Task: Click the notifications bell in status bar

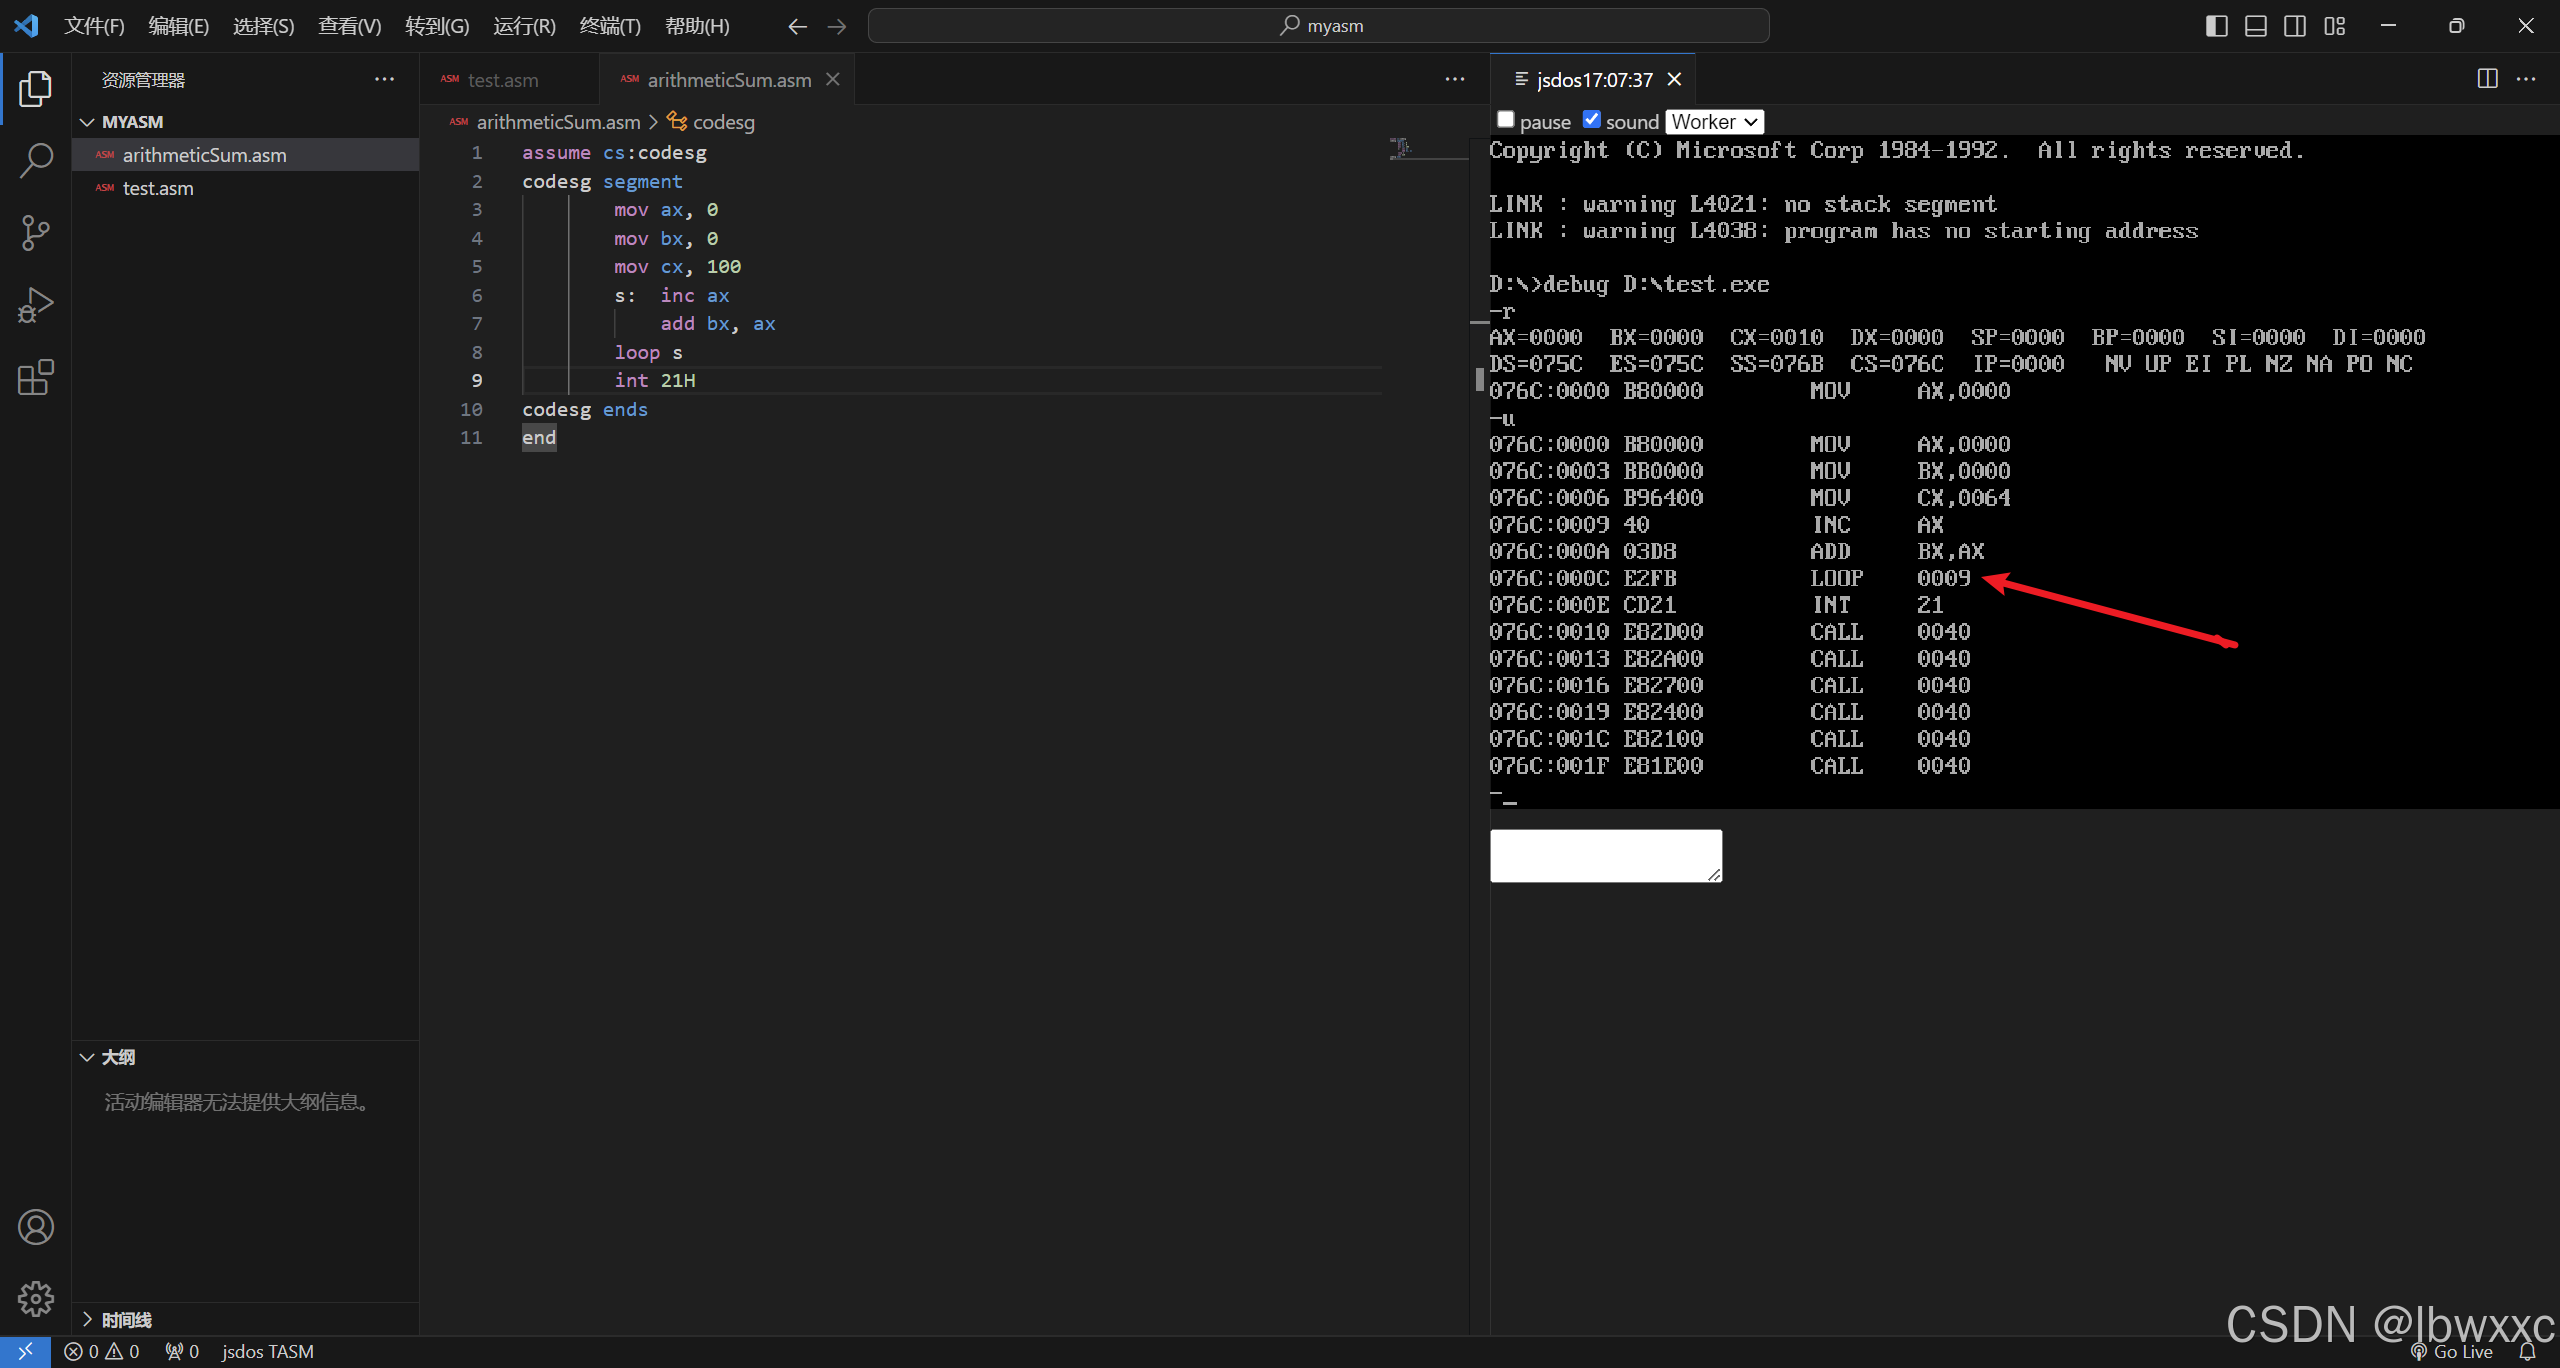Action: pos(2527,1352)
